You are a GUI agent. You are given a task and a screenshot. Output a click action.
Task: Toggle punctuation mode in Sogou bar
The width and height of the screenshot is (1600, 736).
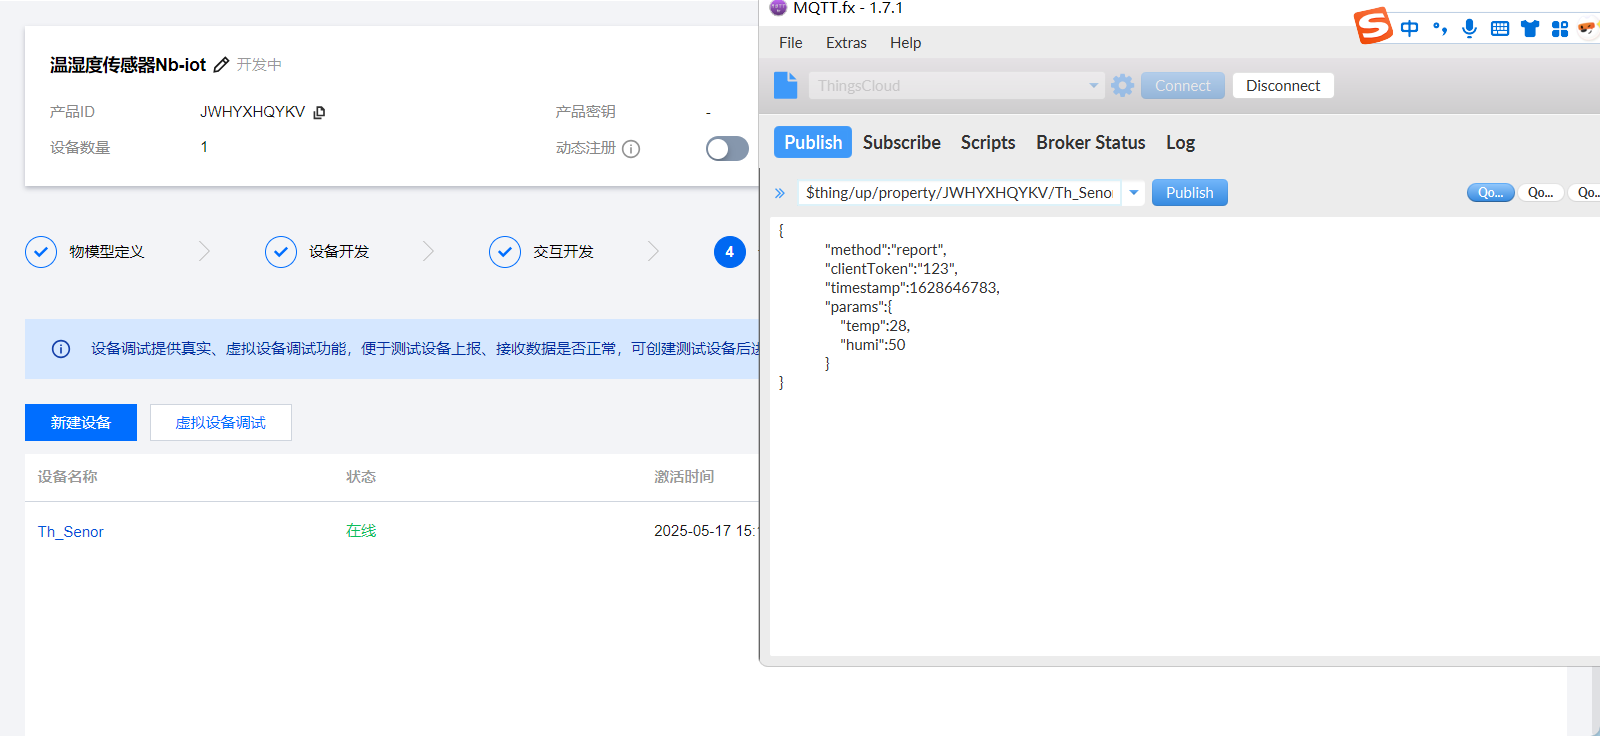1440,28
